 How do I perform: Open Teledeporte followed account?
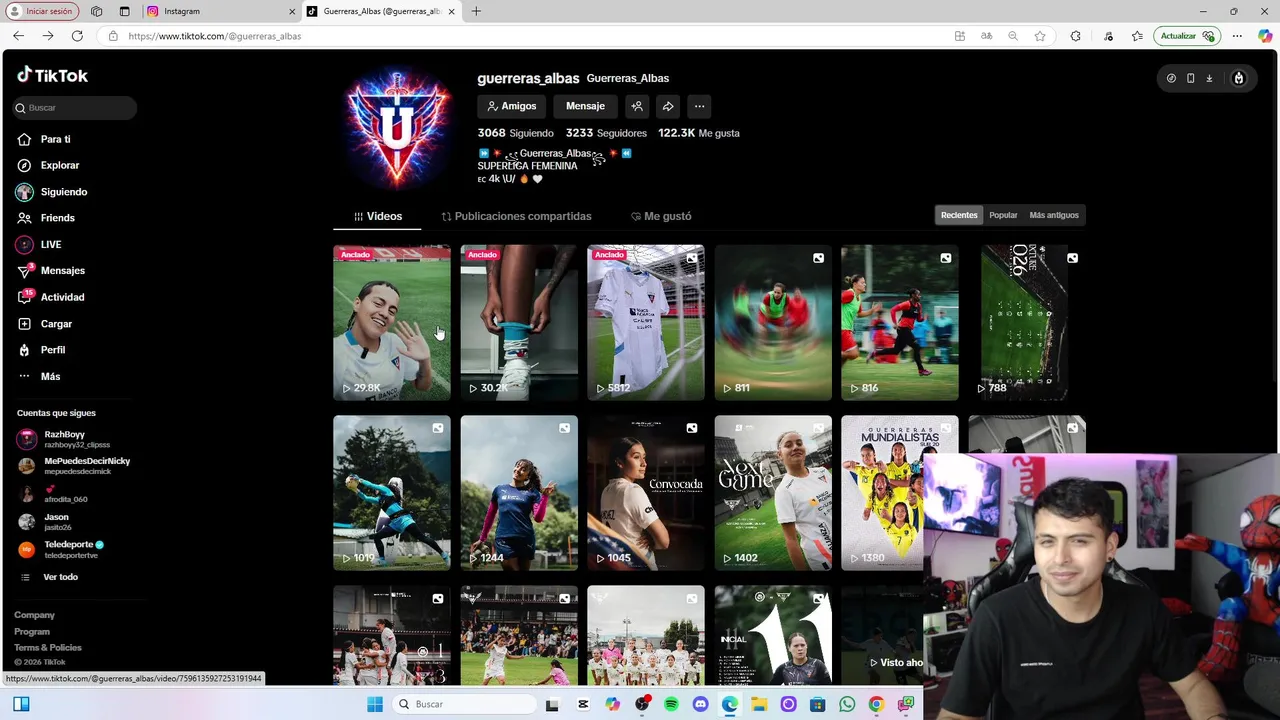[61, 549]
